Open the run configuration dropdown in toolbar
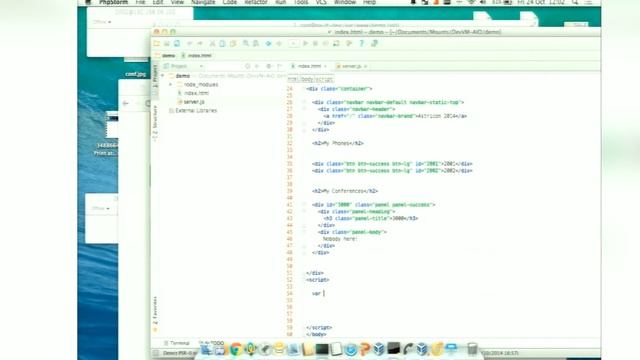Screen dimensions: 640x360 click(x=293, y=43)
